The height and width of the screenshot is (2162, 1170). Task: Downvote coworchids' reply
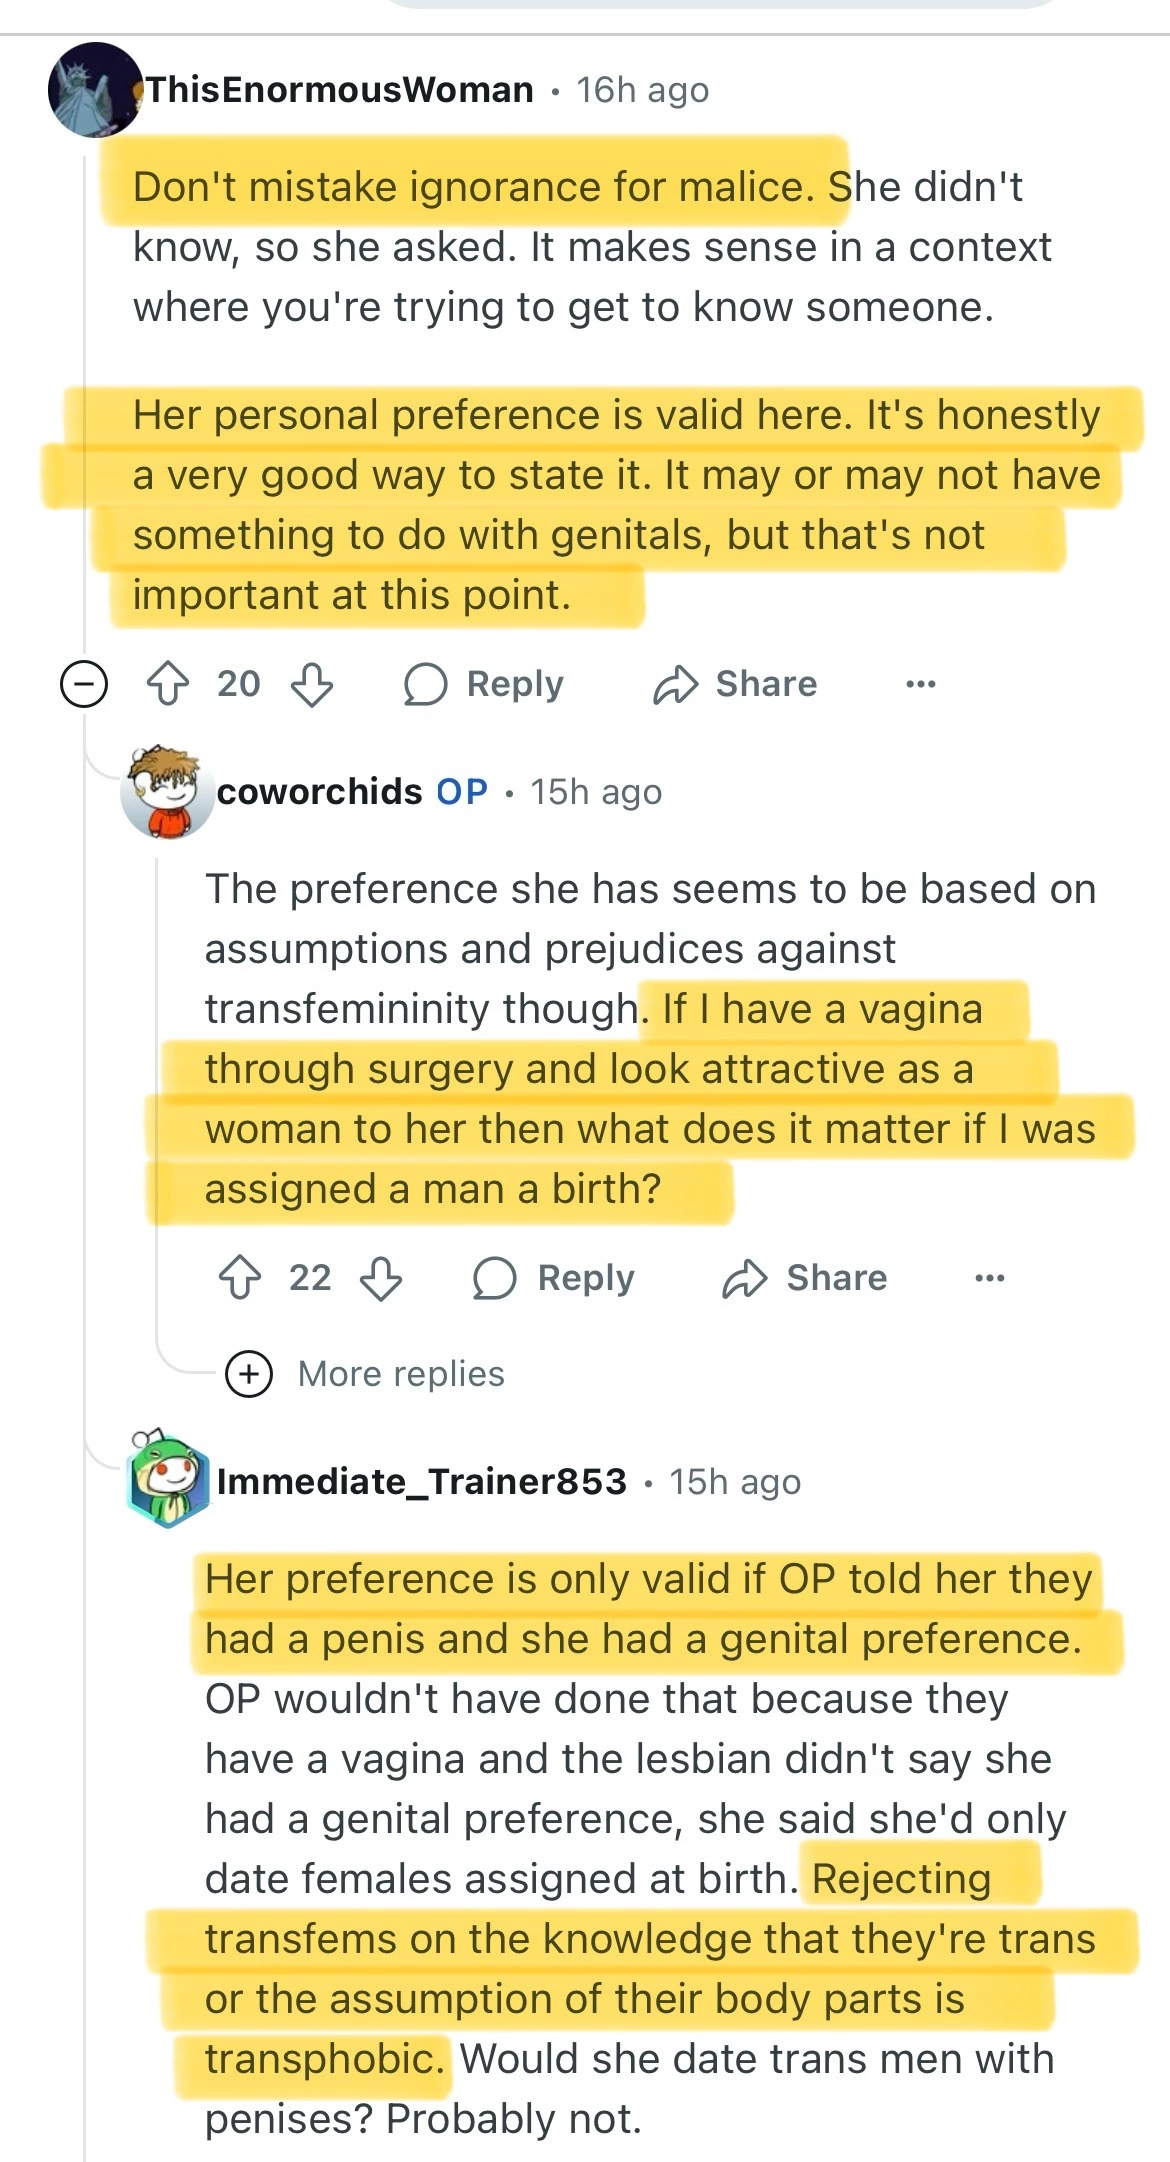[x=381, y=1278]
